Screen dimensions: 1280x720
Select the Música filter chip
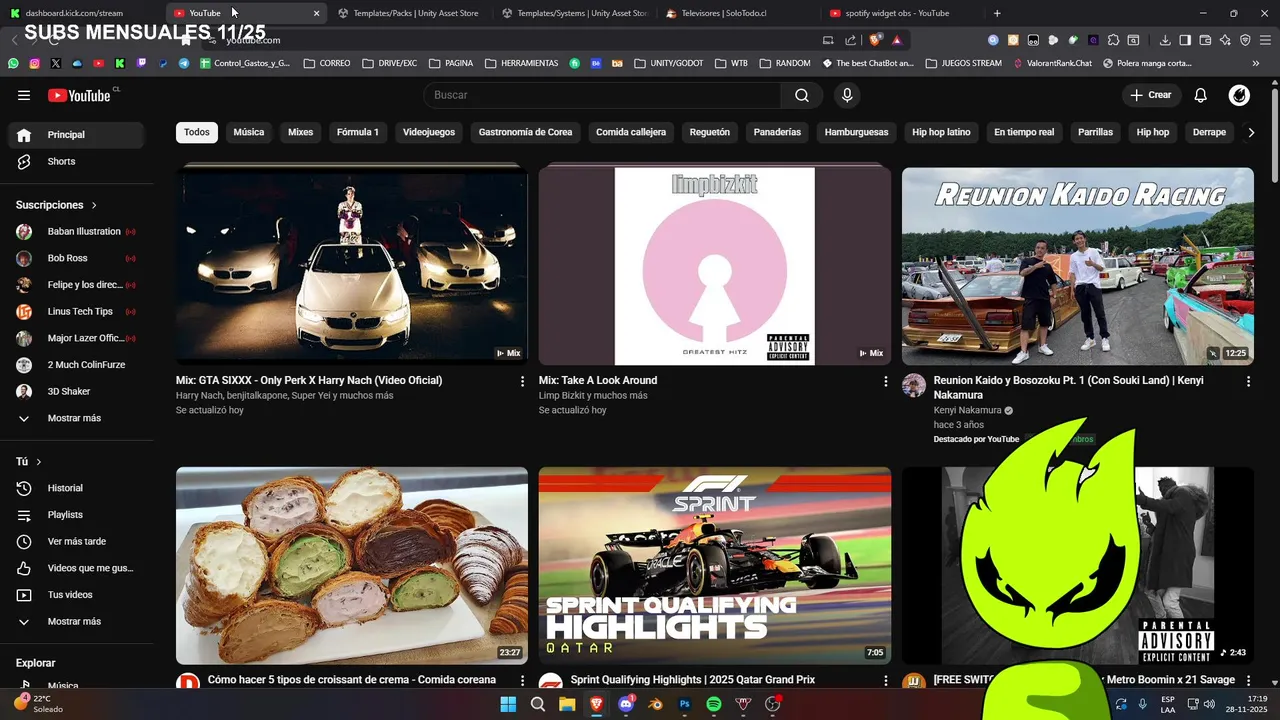pyautogui.click(x=249, y=132)
